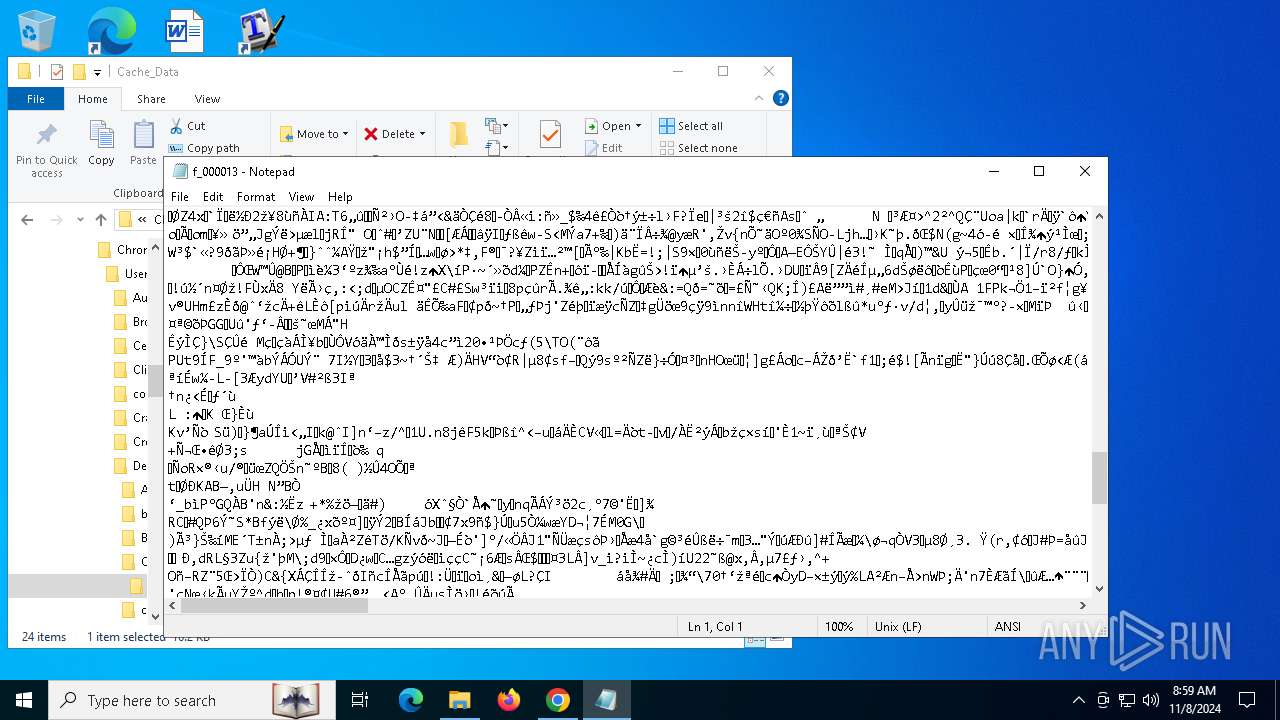Screen dimensions: 1280x720
Task: Click Edit in the Explorer Open group
Action: 603,148
